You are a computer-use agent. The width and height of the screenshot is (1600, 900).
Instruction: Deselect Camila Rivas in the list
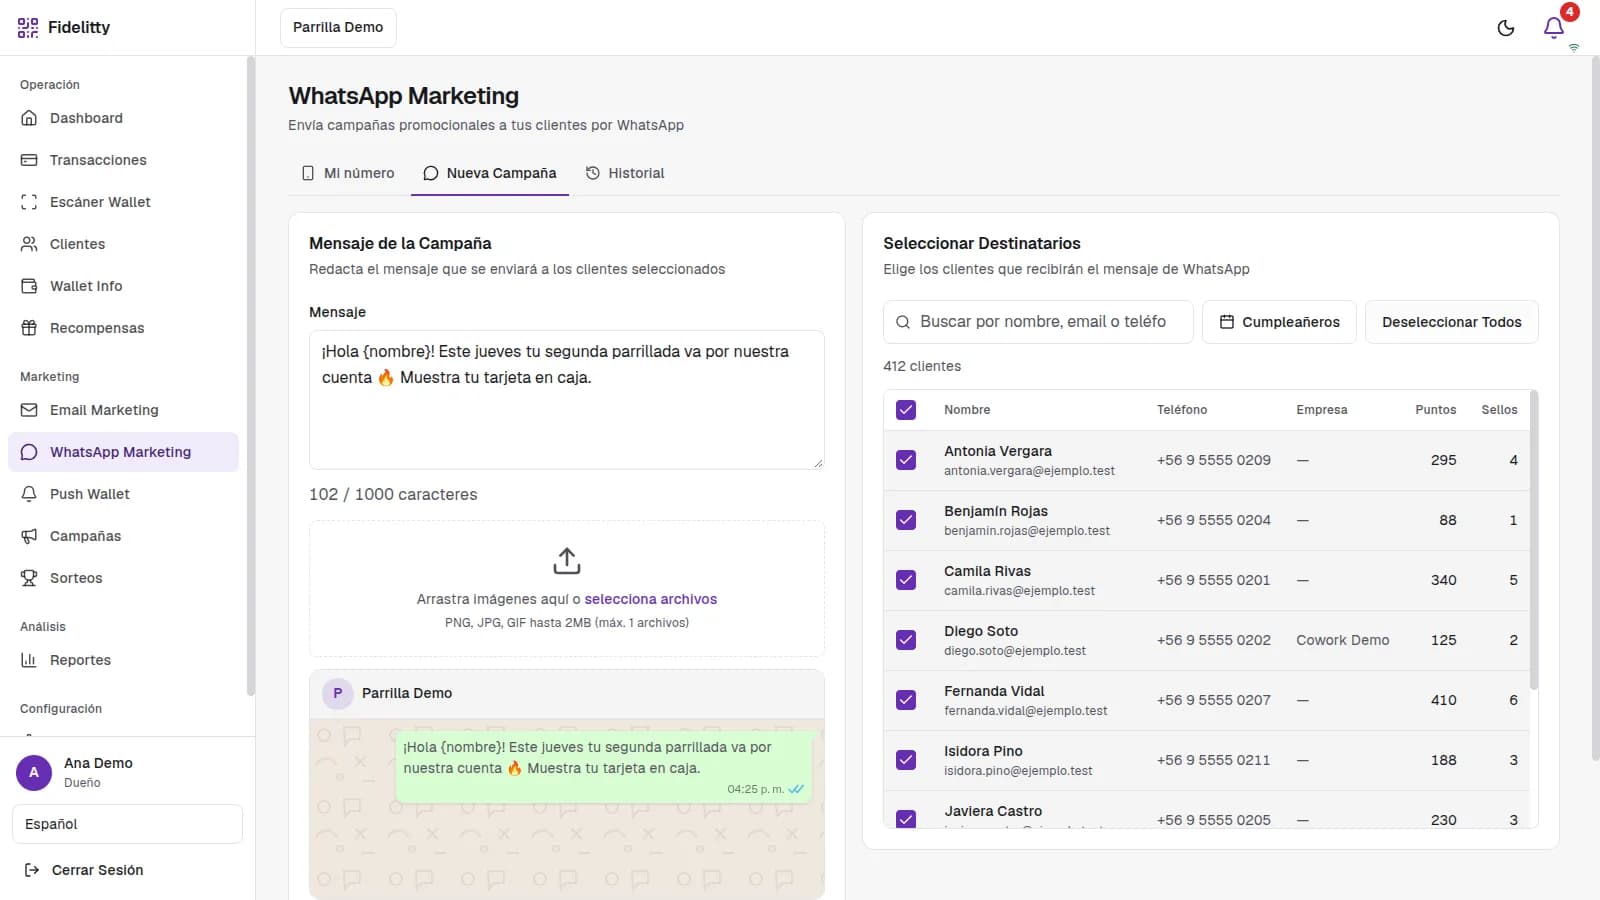pos(906,580)
